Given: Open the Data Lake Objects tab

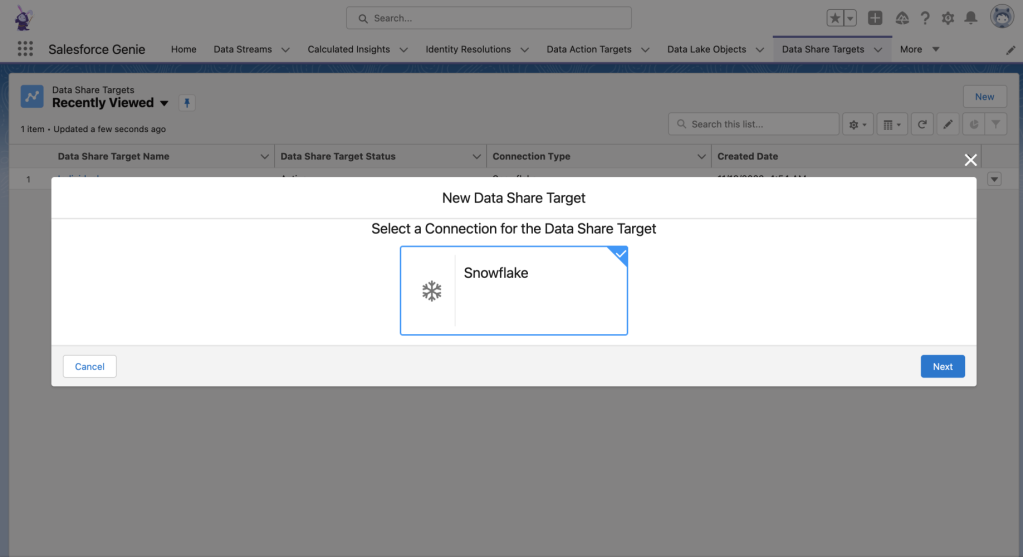Looking at the screenshot, I should click(707, 50).
